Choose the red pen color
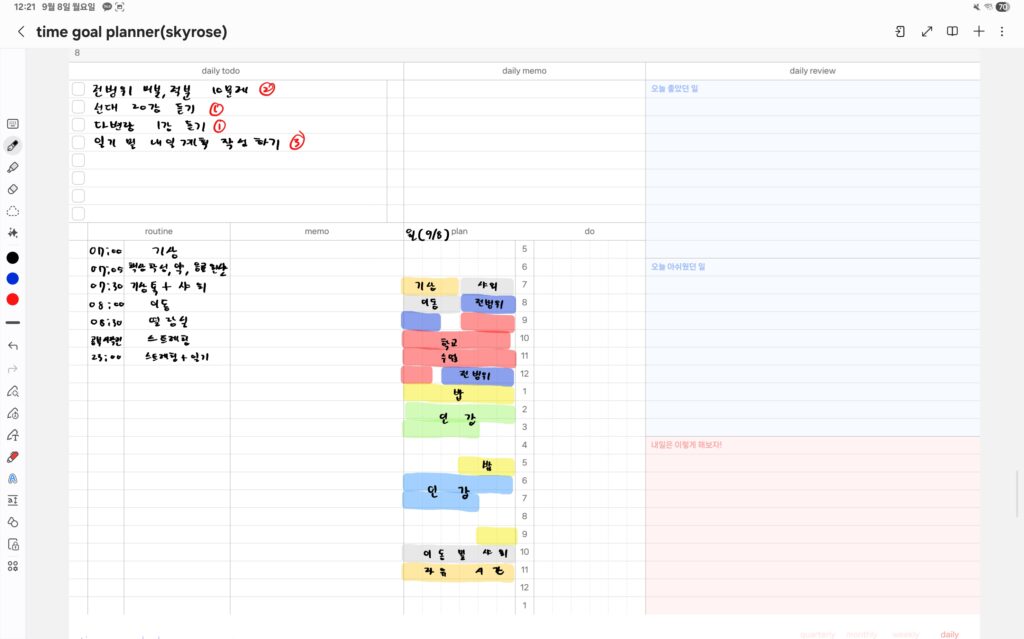Screen dimensions: 1024x639 click(x=12, y=299)
